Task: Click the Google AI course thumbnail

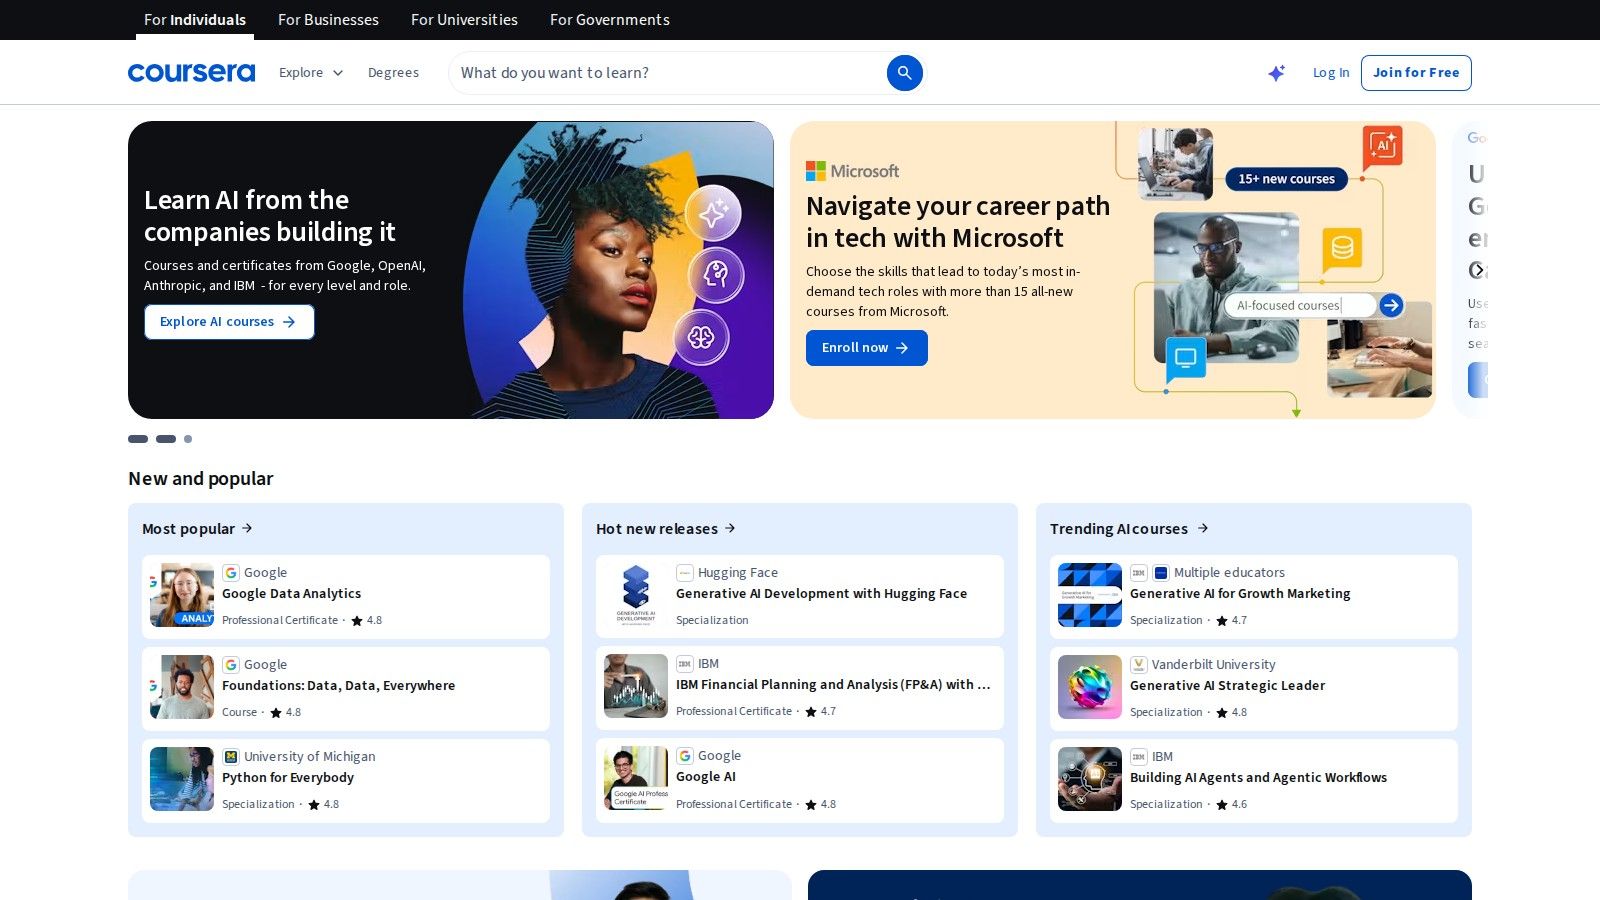Action: tap(636, 778)
